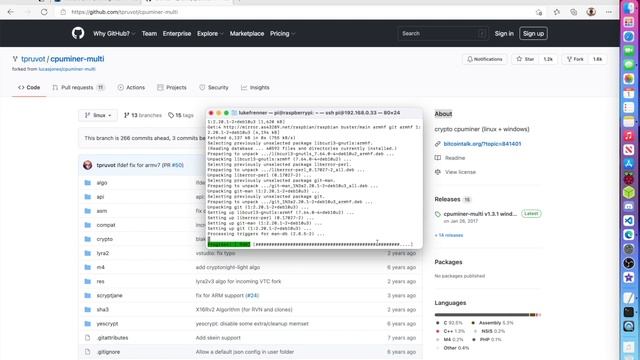Select the .gitattributes file icon
The height and width of the screenshot is (360, 640).
[87, 338]
